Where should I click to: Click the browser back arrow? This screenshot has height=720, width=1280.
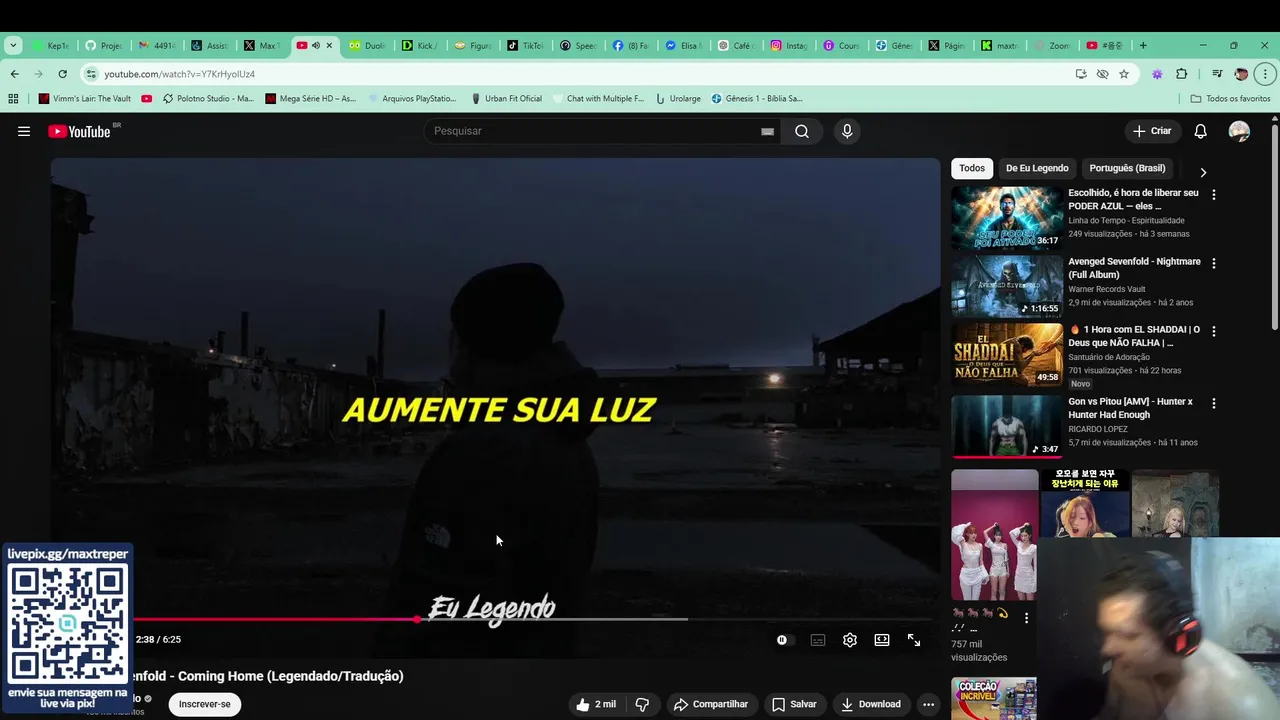(x=14, y=74)
